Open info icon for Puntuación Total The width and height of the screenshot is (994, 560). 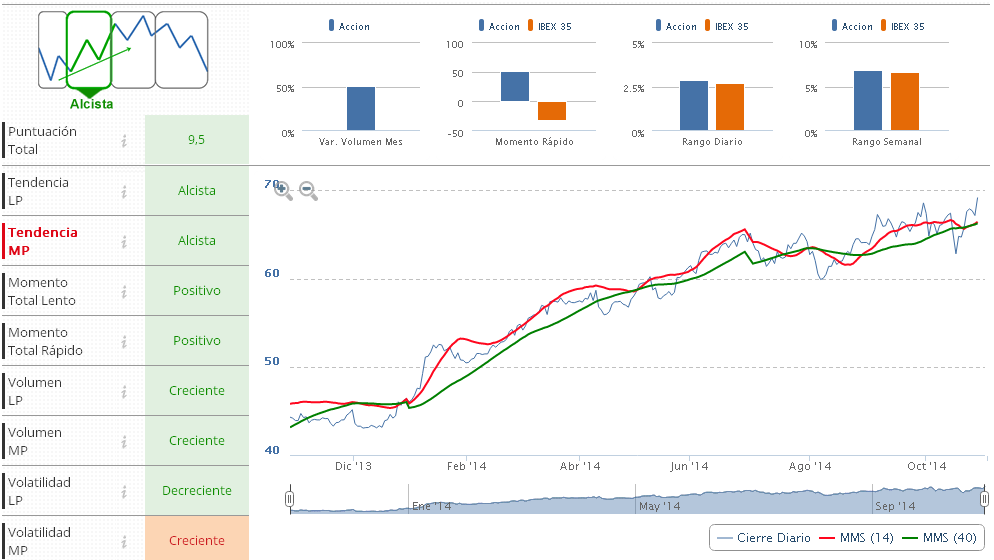(x=124, y=141)
